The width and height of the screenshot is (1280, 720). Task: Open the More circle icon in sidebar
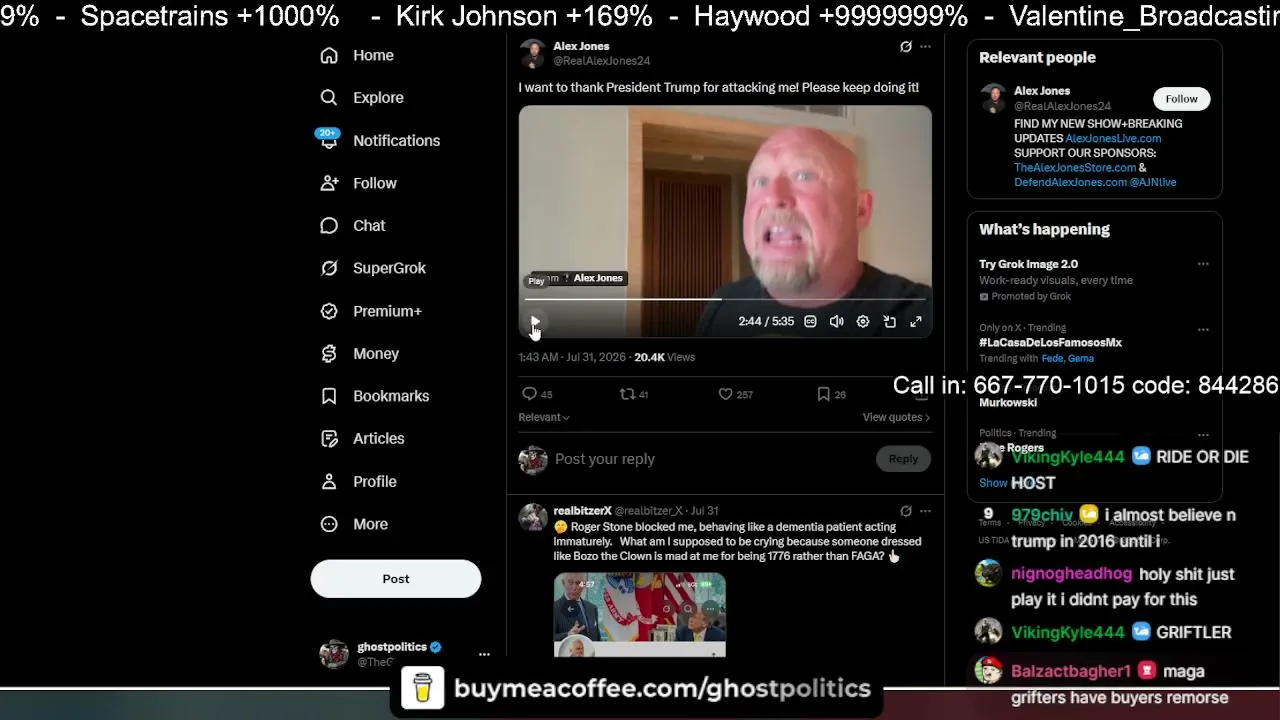click(x=329, y=524)
